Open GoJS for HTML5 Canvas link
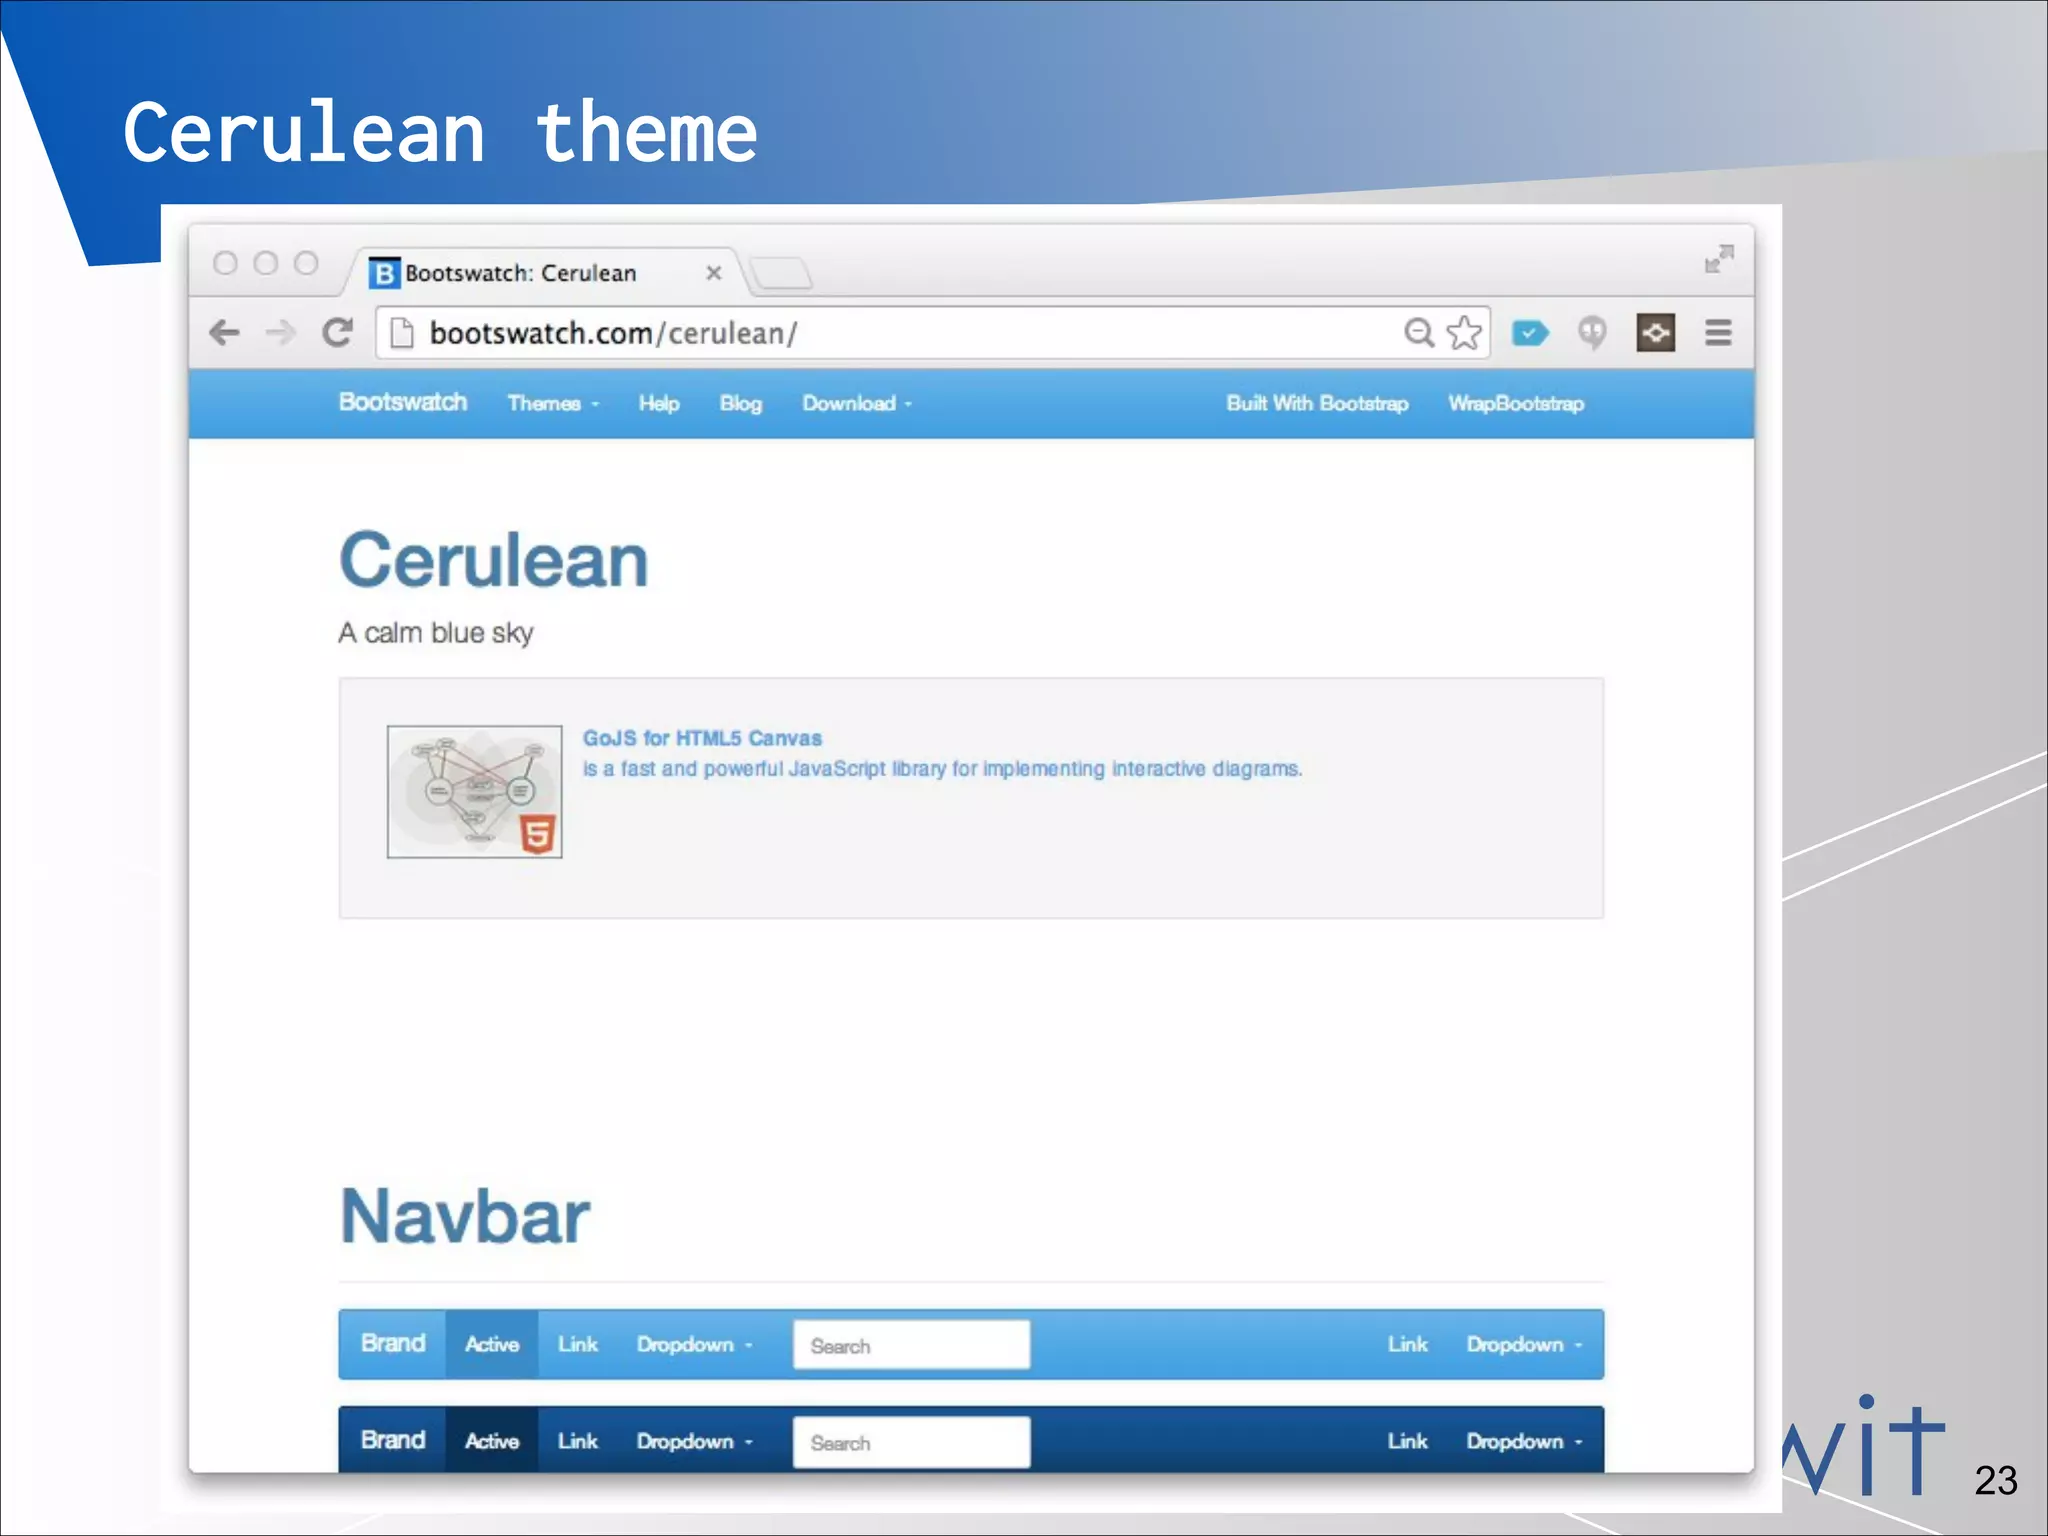 click(702, 738)
